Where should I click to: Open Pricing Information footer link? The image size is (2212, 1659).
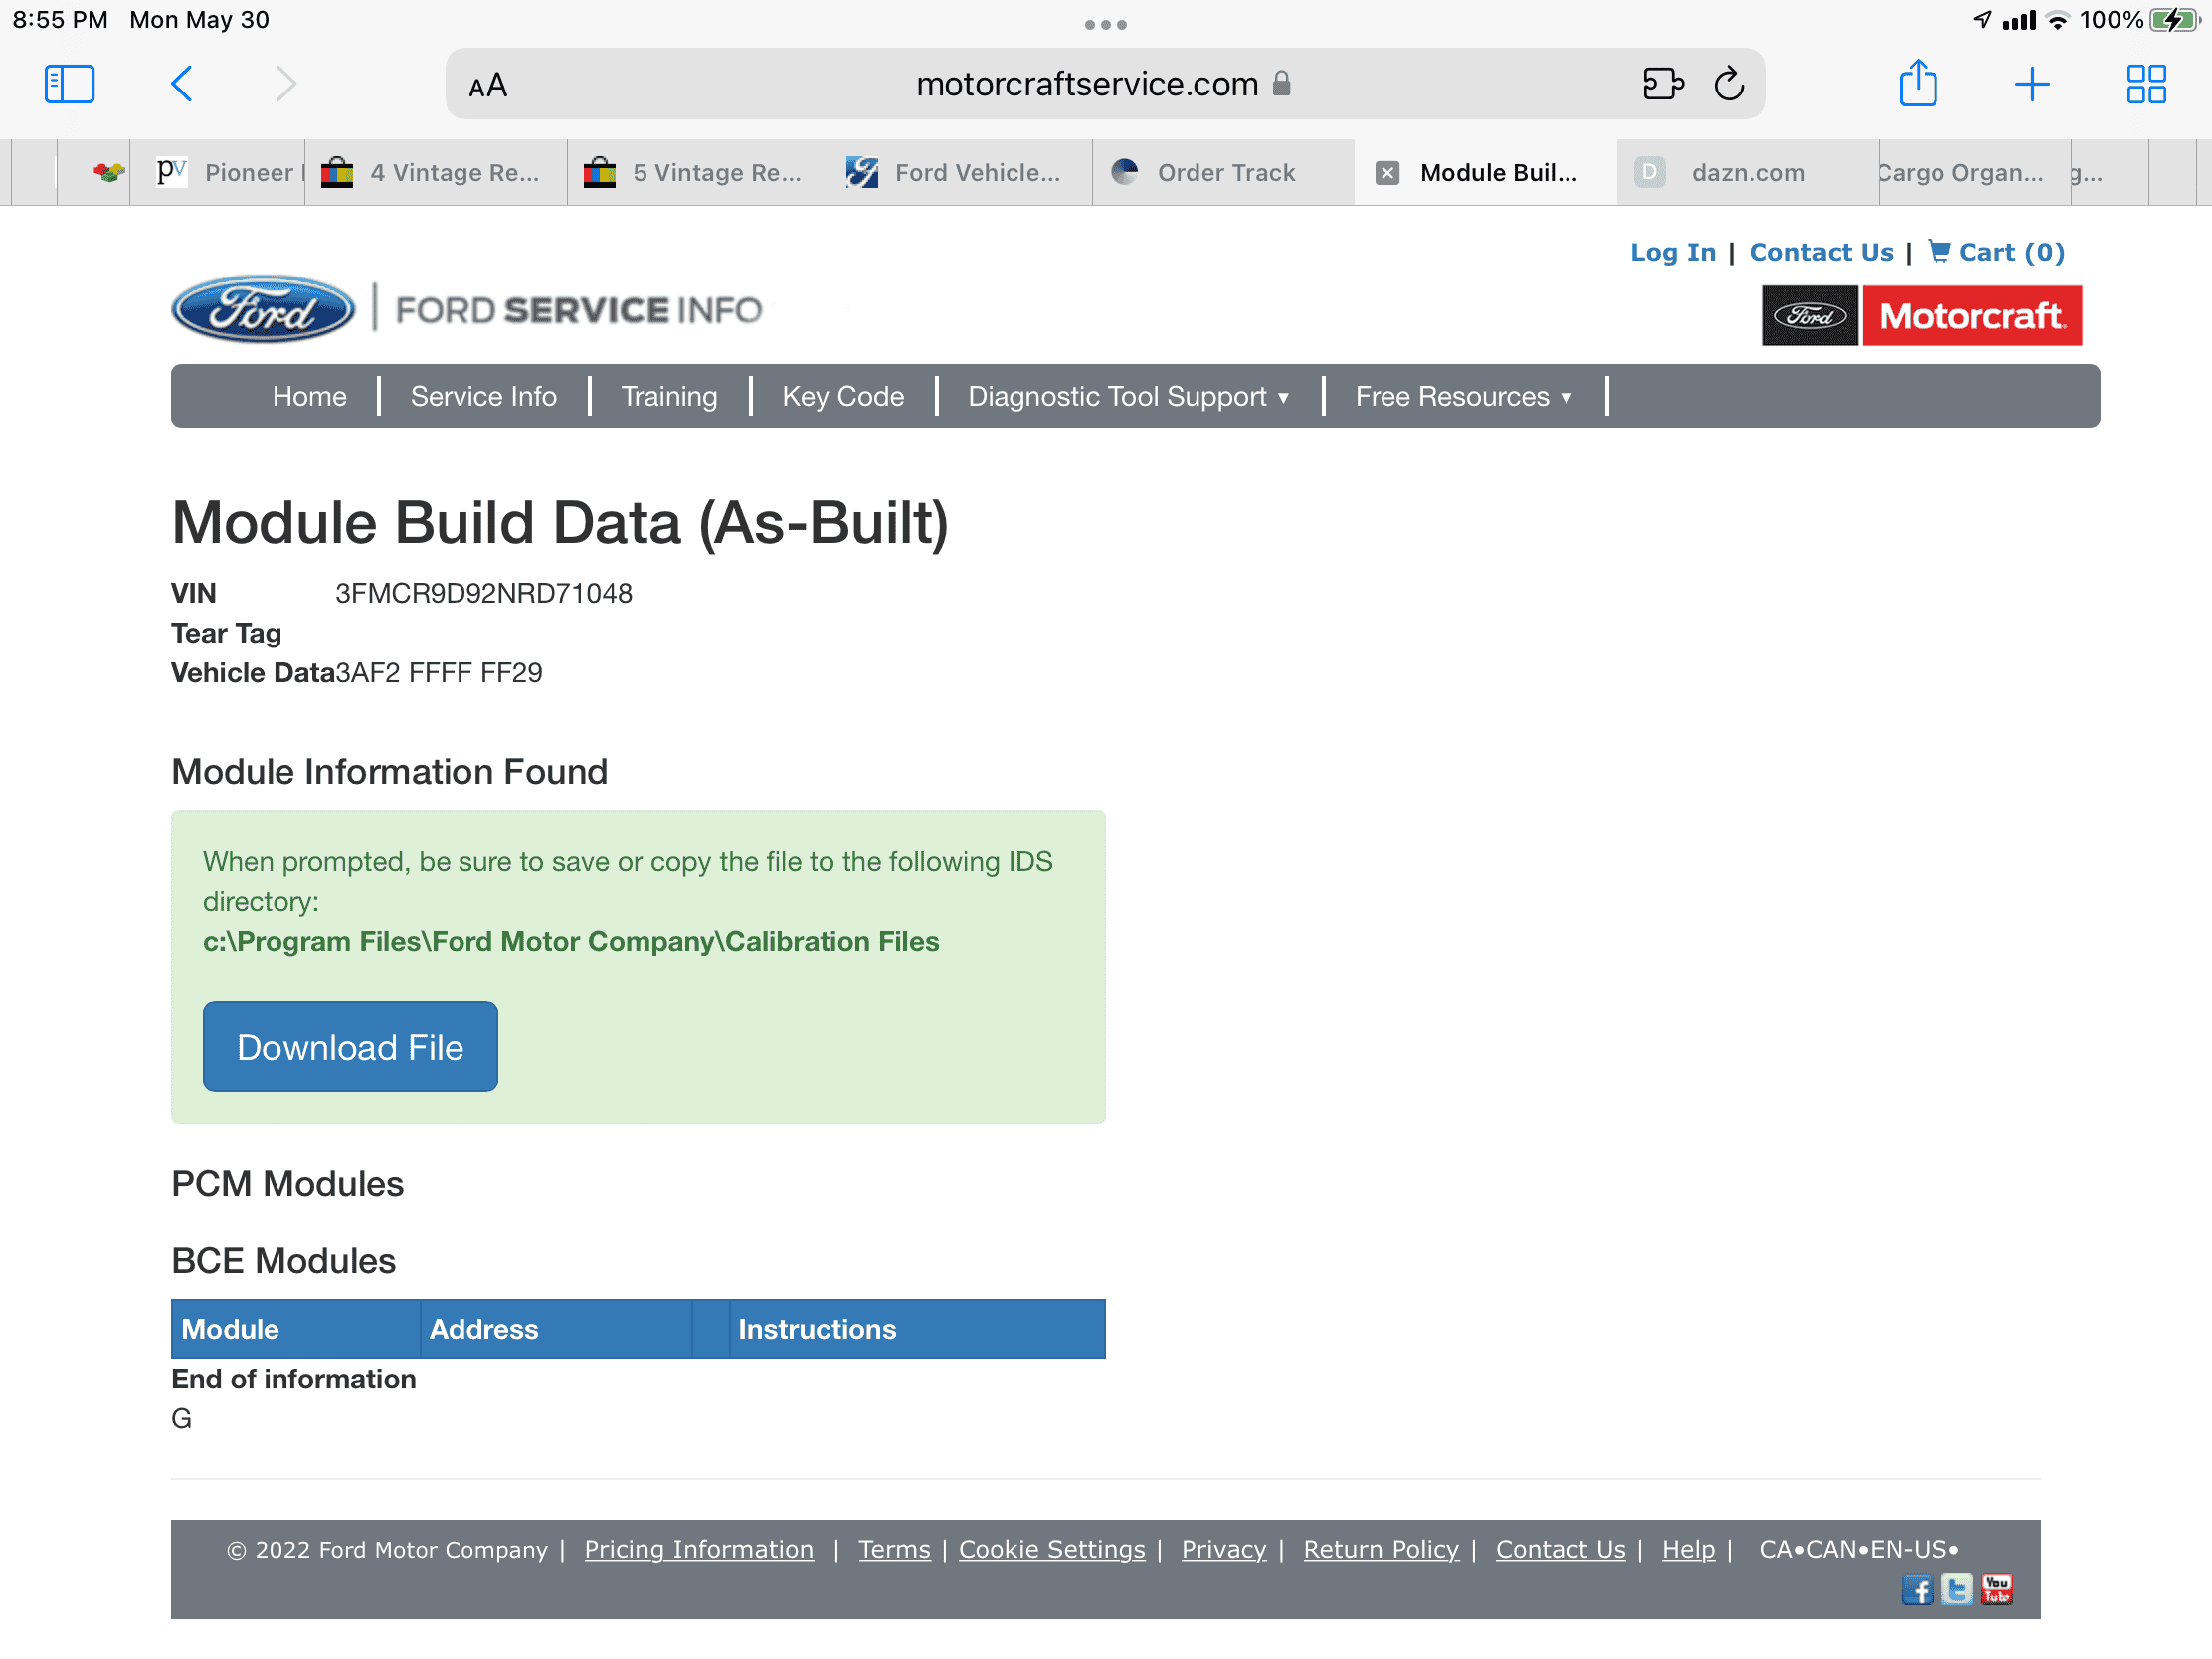pos(698,1549)
